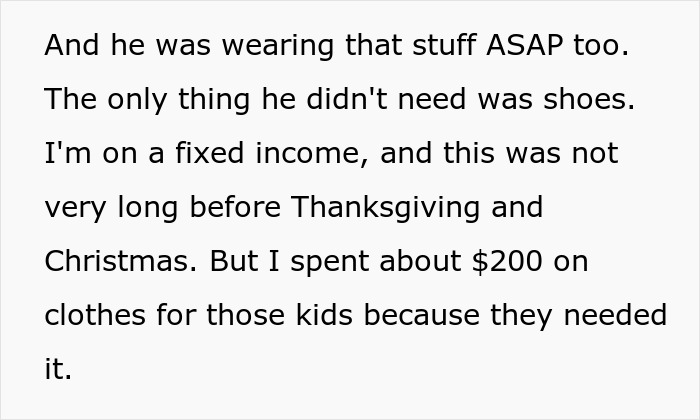
Task: Click the word "shoes."
Action: coord(589,98)
